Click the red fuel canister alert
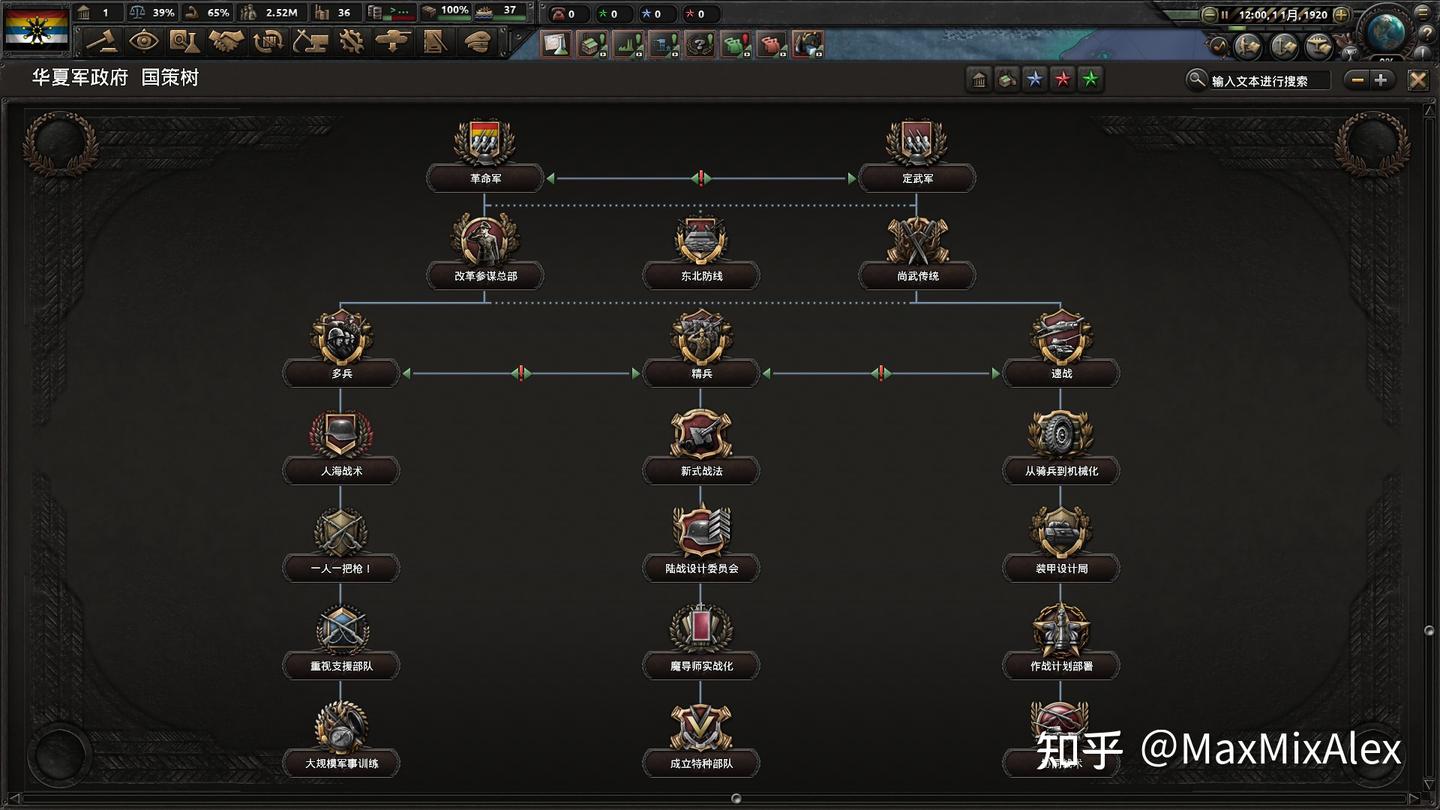Viewport: 1440px width, 810px height. click(772, 44)
